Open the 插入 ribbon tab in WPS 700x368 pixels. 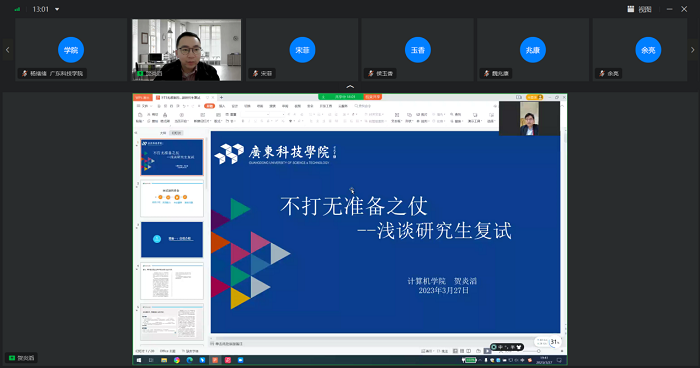coord(222,106)
